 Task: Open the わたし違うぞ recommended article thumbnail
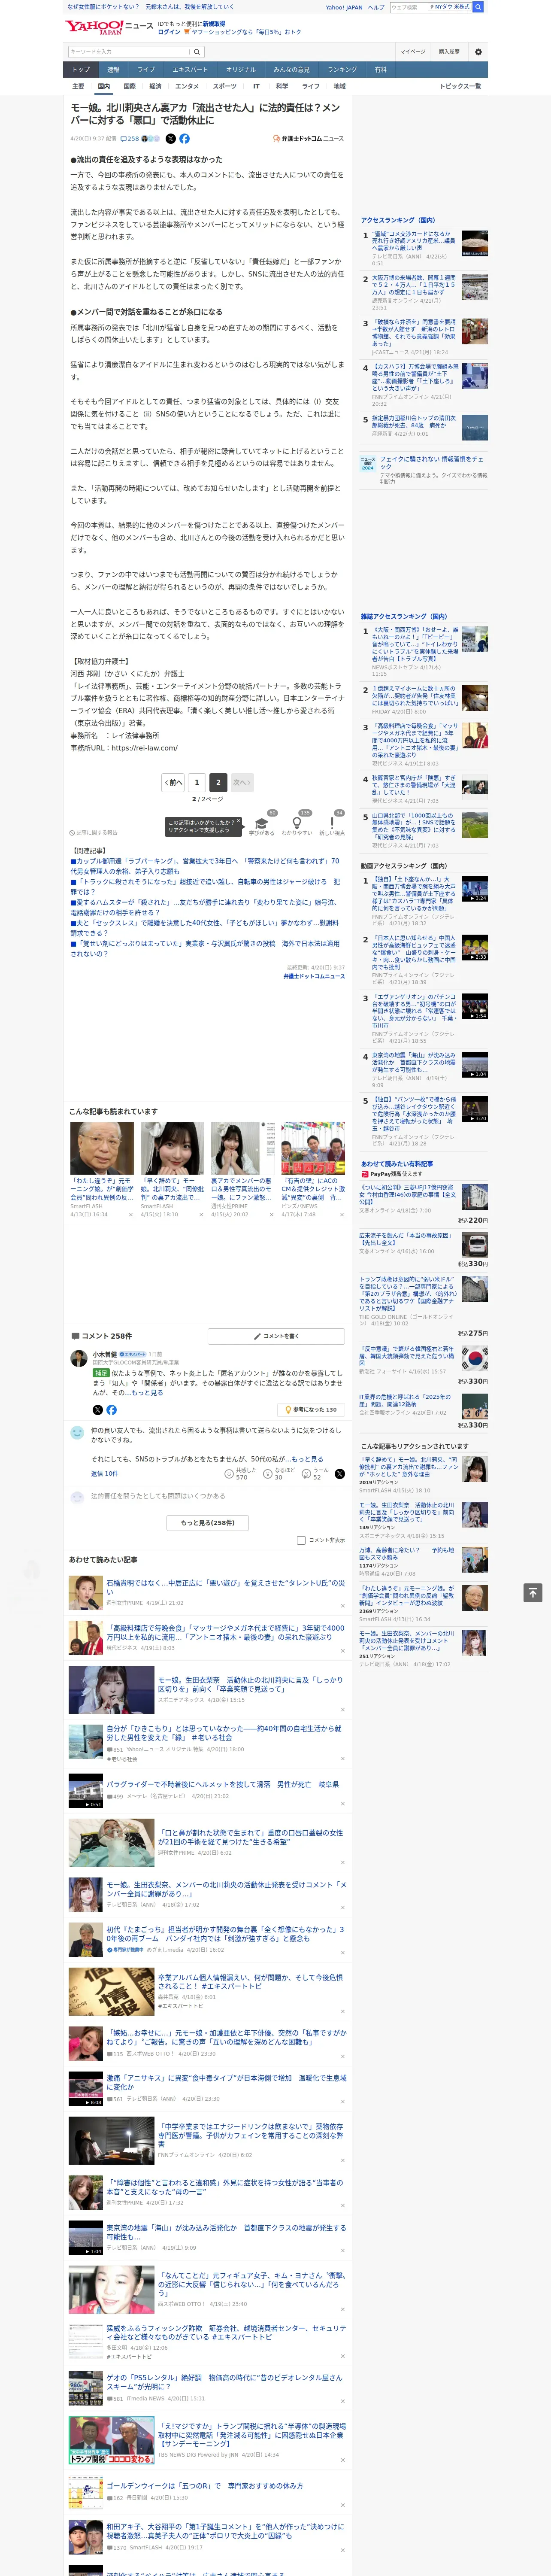[102, 1147]
